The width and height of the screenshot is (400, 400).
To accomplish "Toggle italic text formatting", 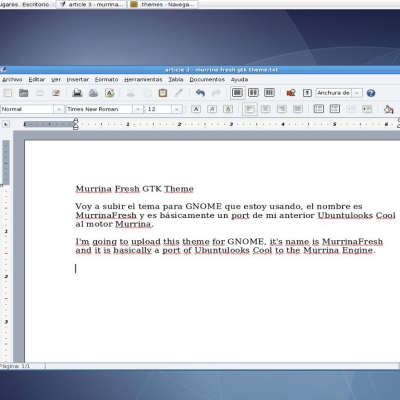I will (x=212, y=109).
